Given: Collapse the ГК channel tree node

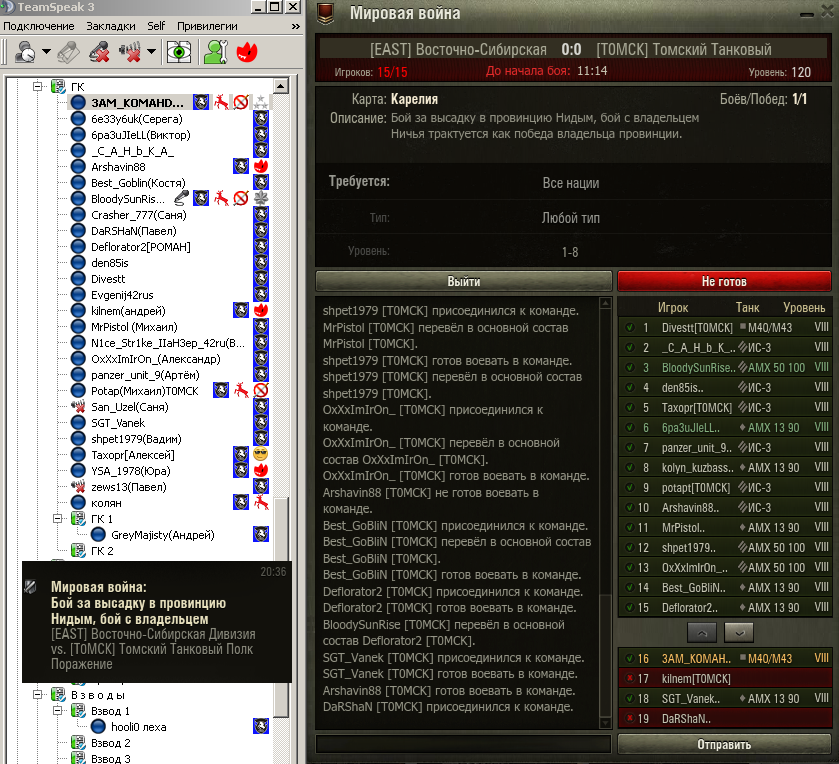Looking at the screenshot, I should pos(37,86).
